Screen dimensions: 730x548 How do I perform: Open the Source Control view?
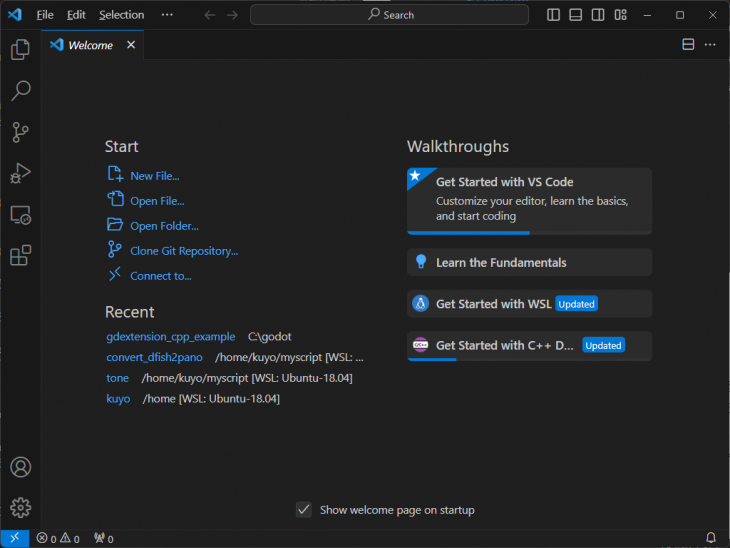[x=20, y=132]
